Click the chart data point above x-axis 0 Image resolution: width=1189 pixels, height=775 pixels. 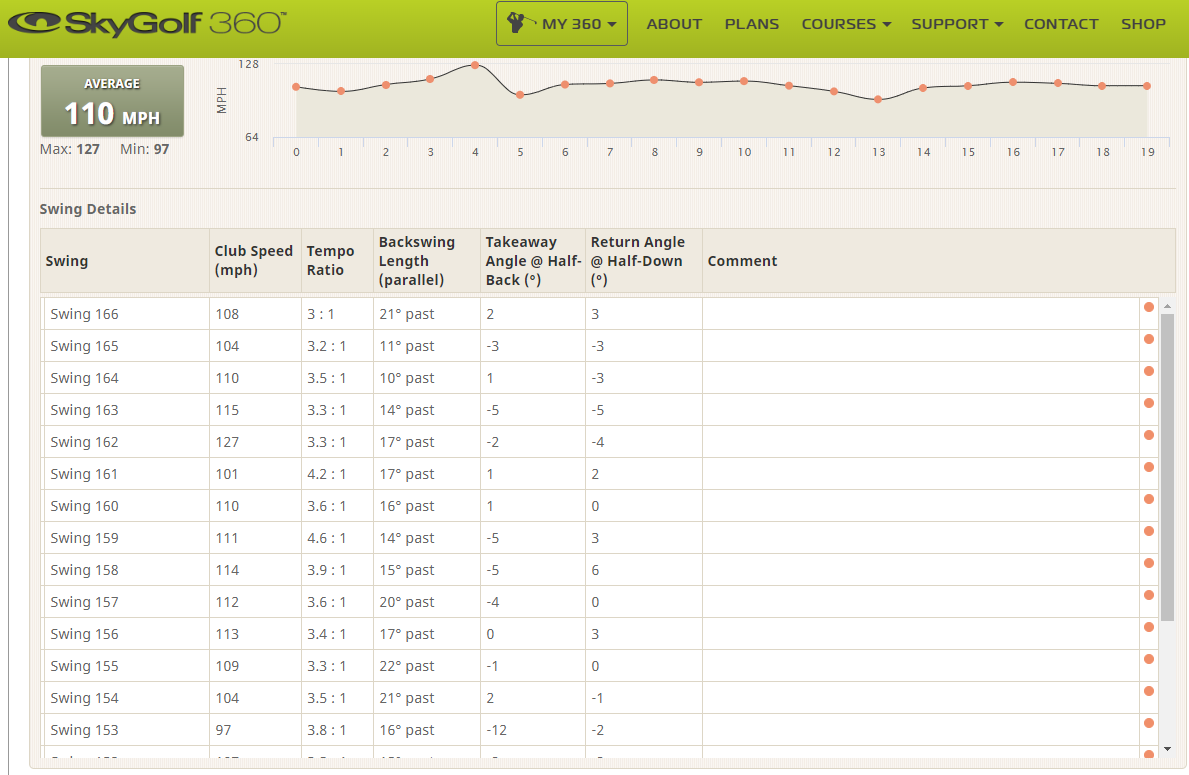[x=296, y=86]
